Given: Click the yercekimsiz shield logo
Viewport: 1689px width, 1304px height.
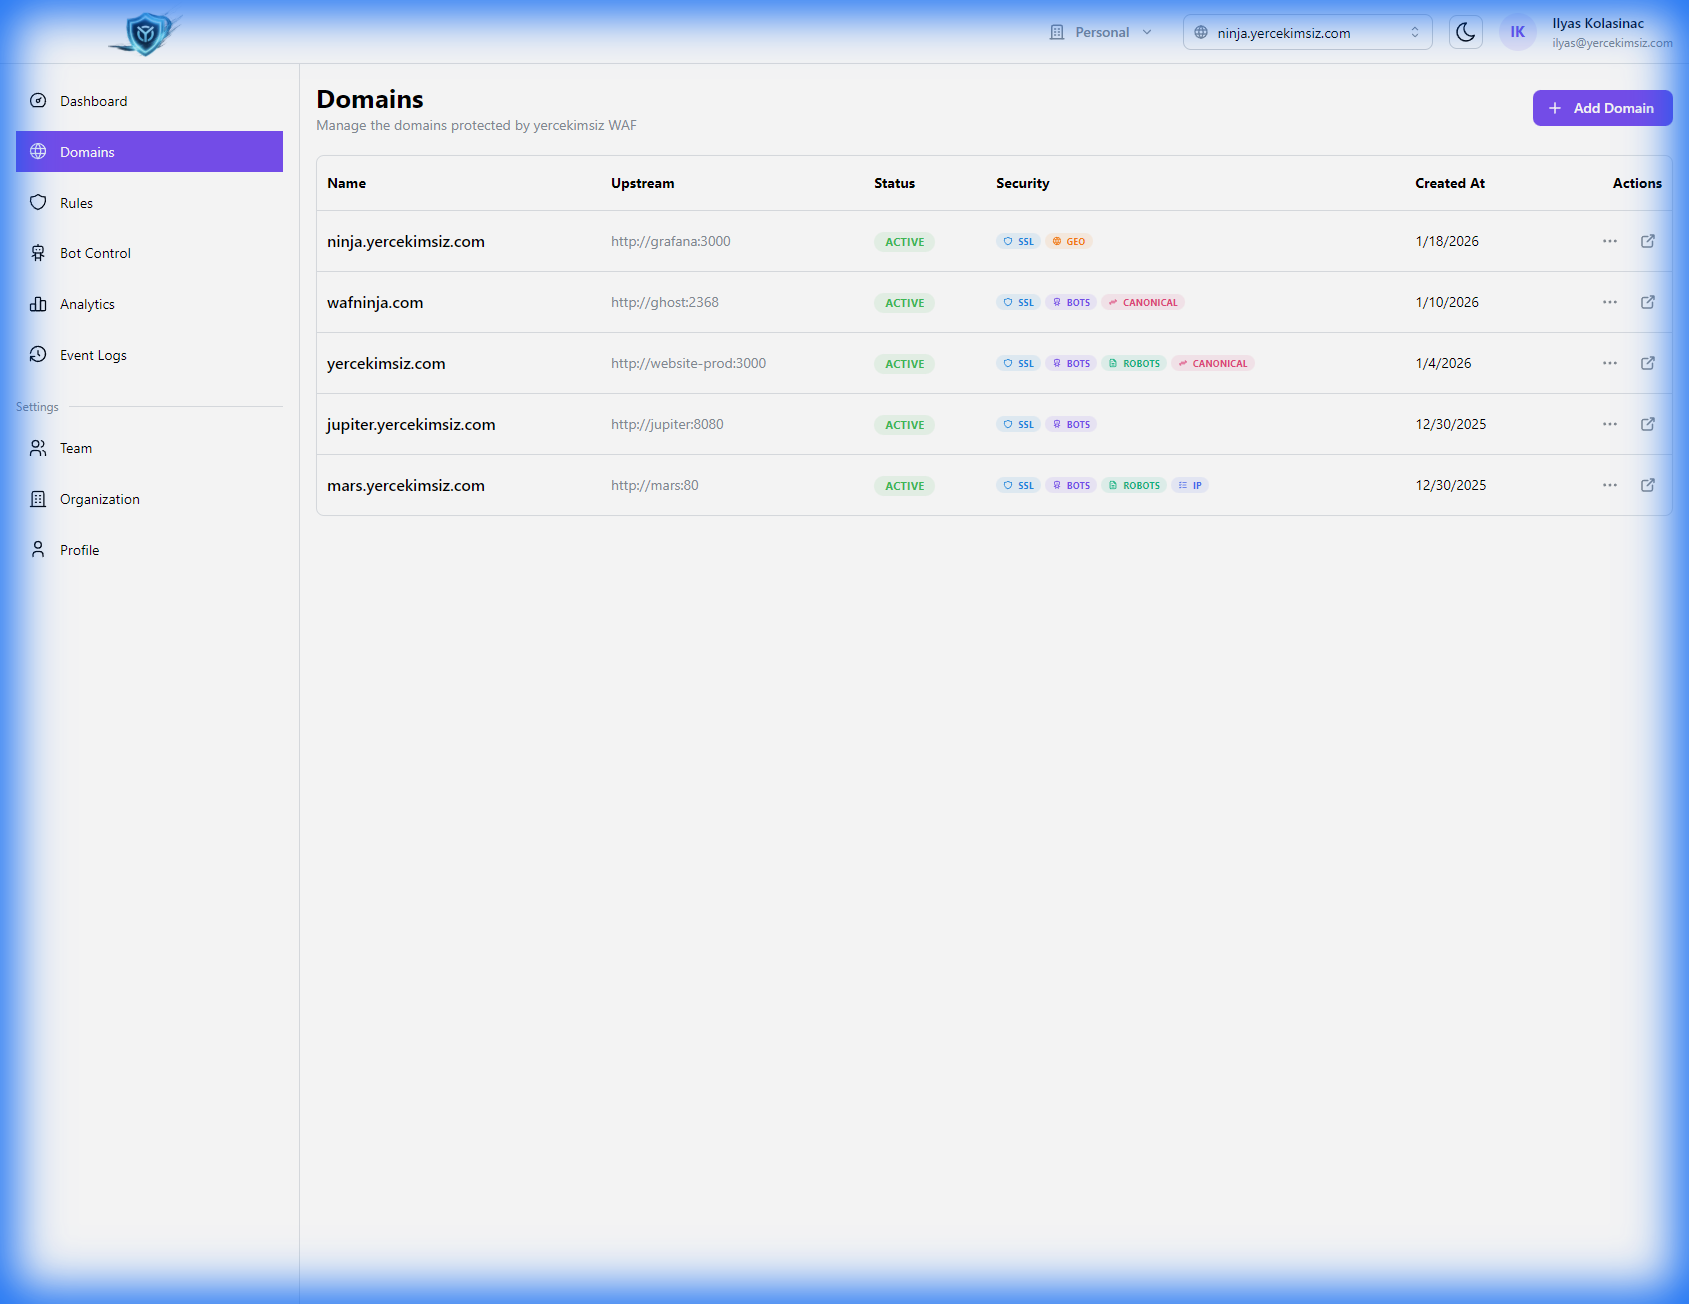Looking at the screenshot, I should [x=147, y=33].
